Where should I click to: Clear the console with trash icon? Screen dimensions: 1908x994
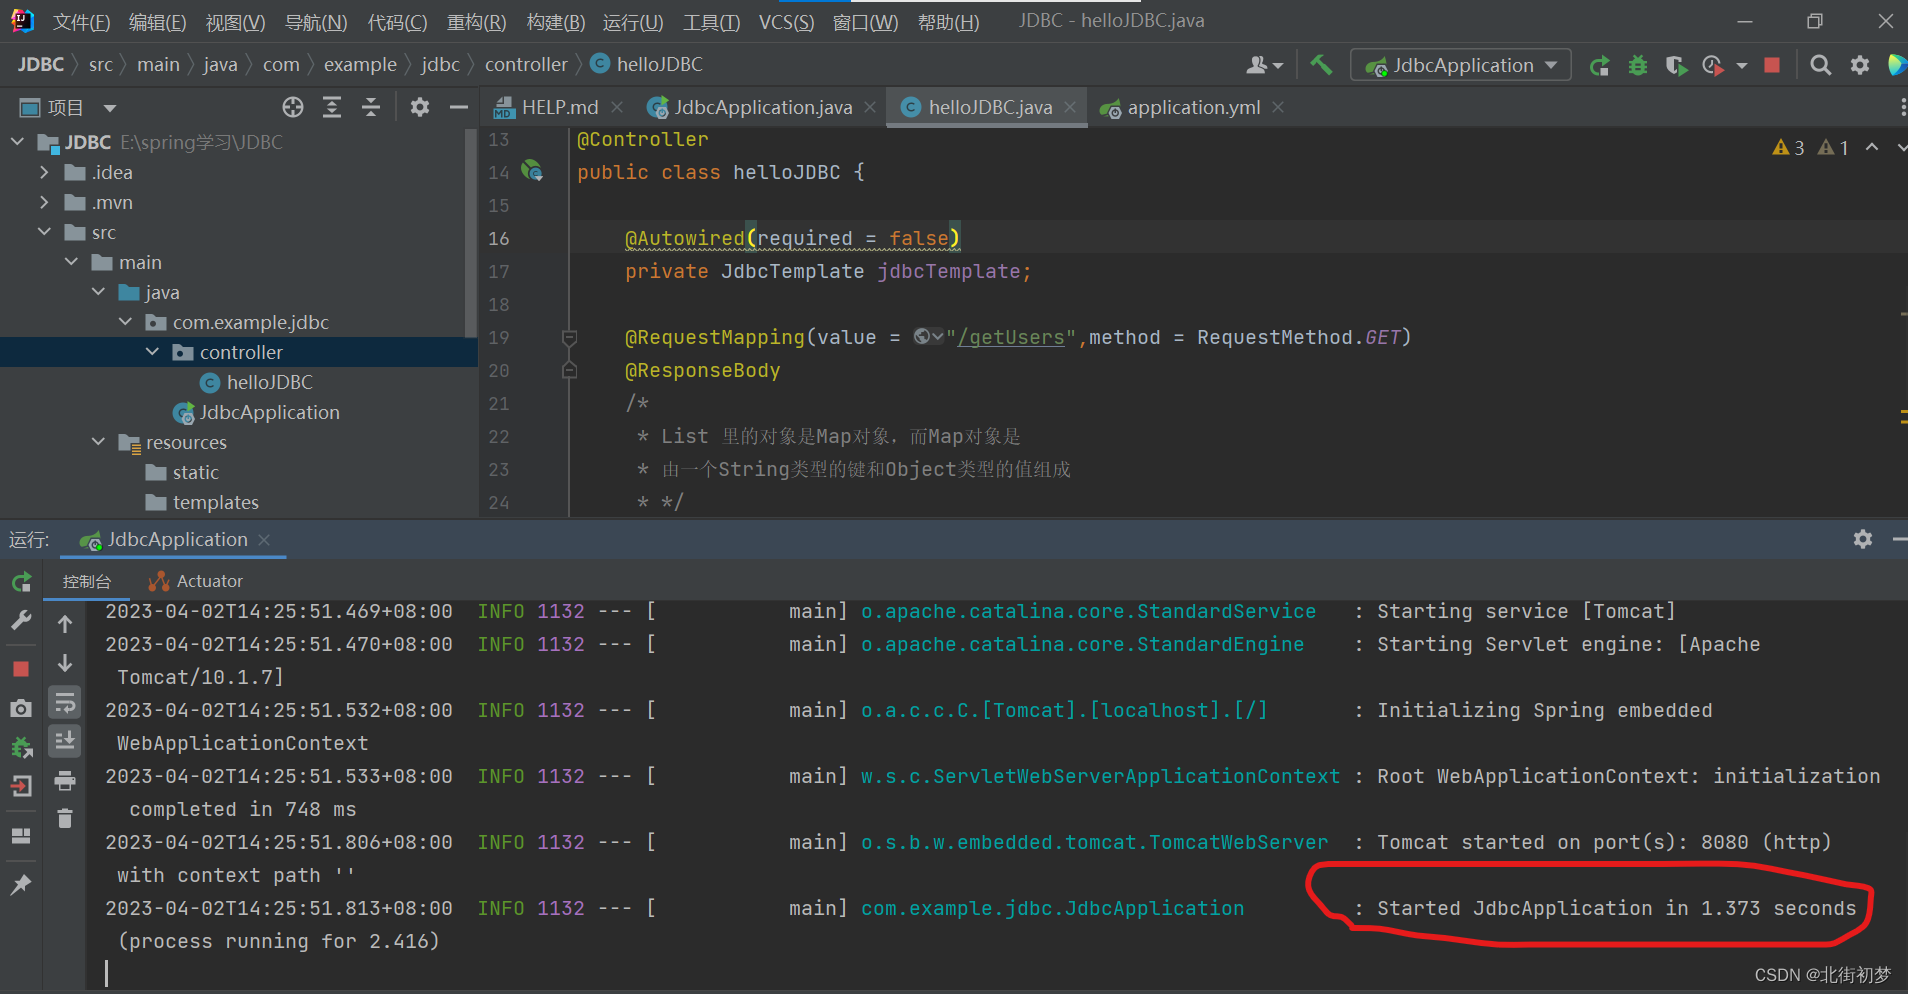coord(65,818)
